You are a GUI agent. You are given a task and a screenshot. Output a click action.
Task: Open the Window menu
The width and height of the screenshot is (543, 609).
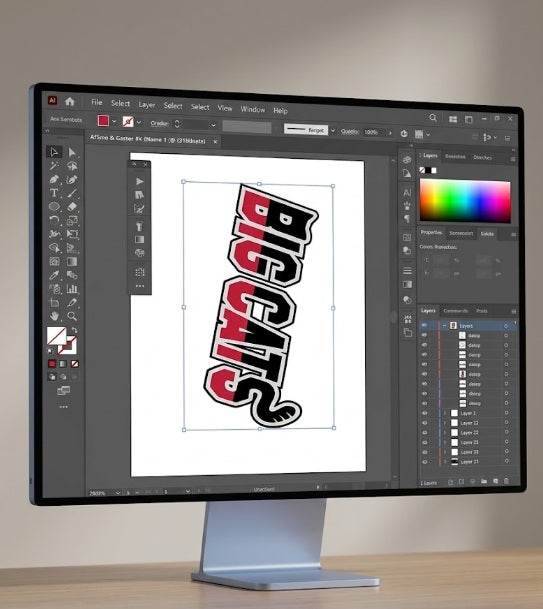(252, 109)
